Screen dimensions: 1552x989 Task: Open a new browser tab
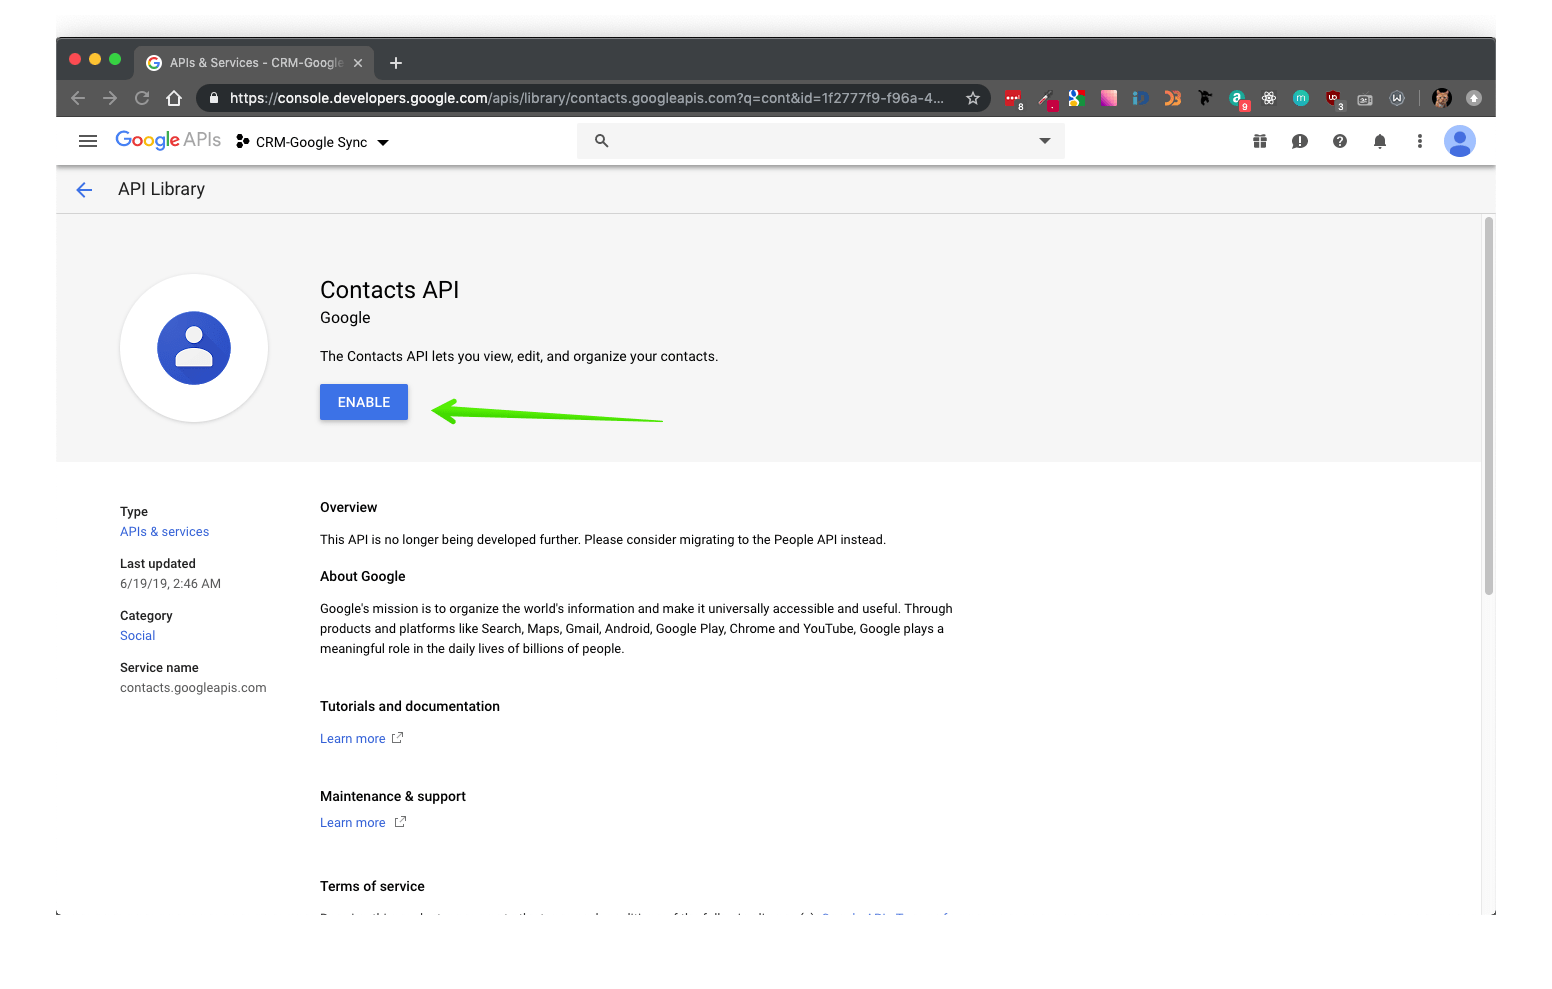coord(395,62)
